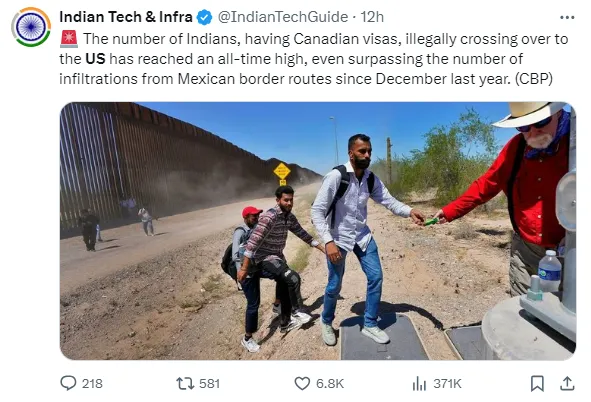The image size is (591, 402).
Task: View analytics bar chart icon
Action: pos(419,384)
